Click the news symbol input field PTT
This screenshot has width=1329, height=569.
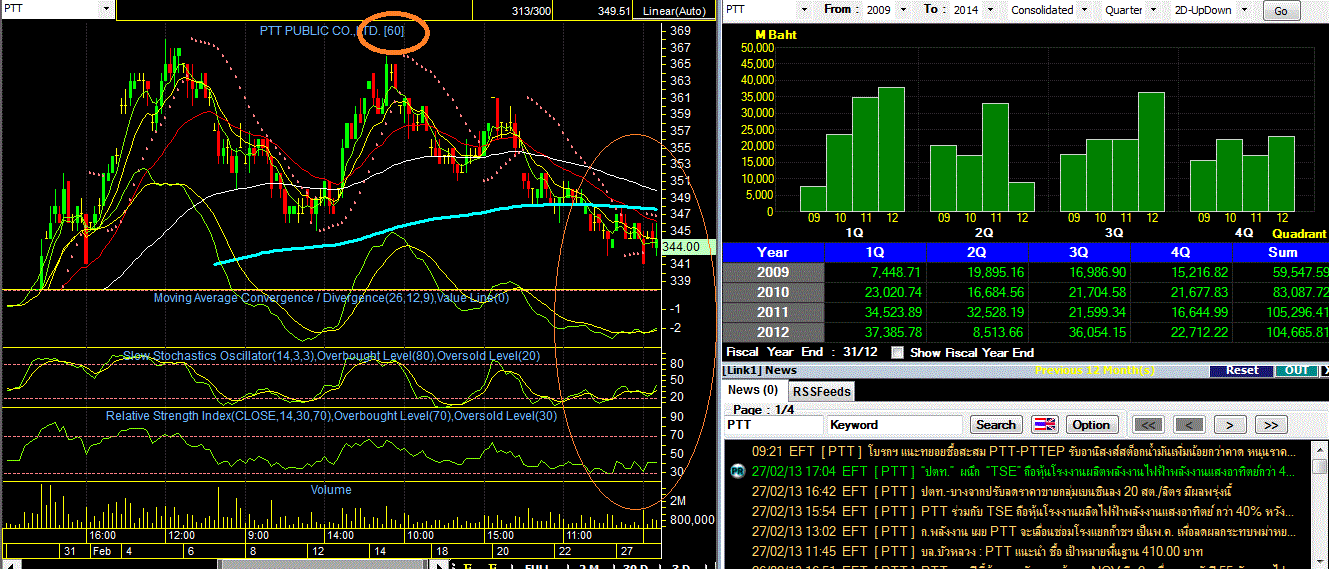pos(772,425)
